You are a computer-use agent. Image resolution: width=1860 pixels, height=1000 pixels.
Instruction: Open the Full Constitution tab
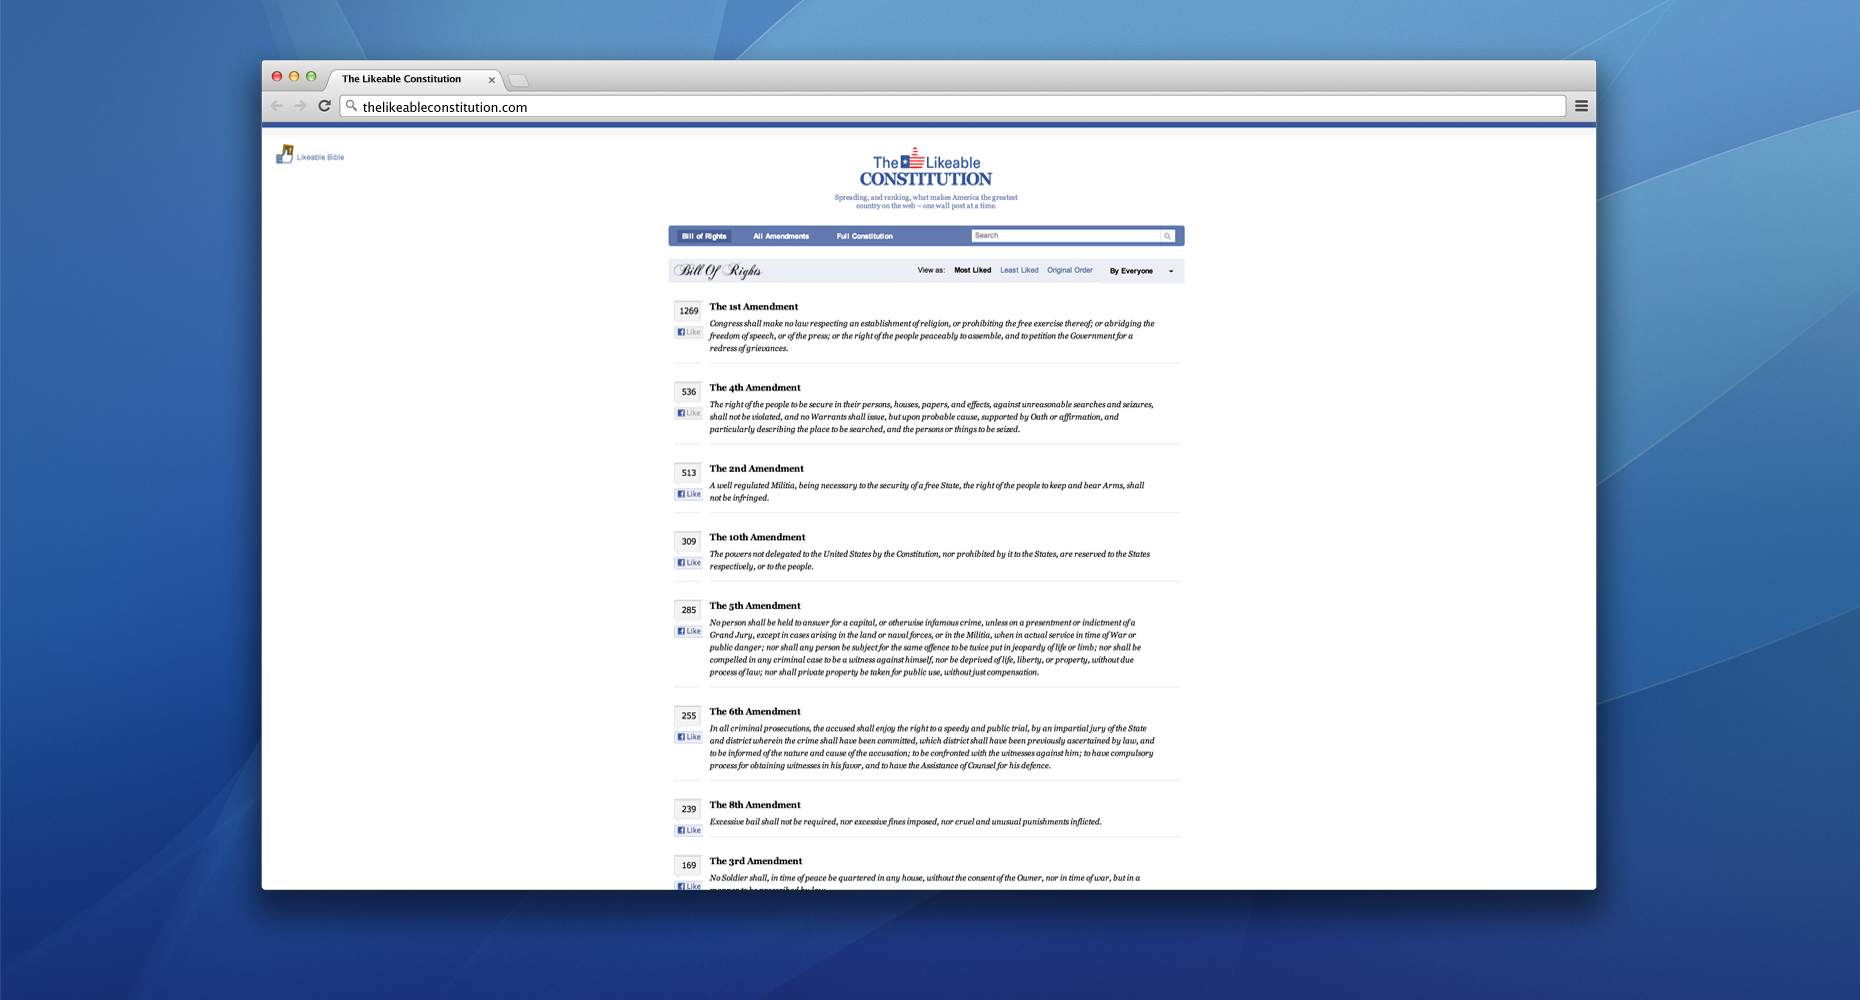point(865,236)
